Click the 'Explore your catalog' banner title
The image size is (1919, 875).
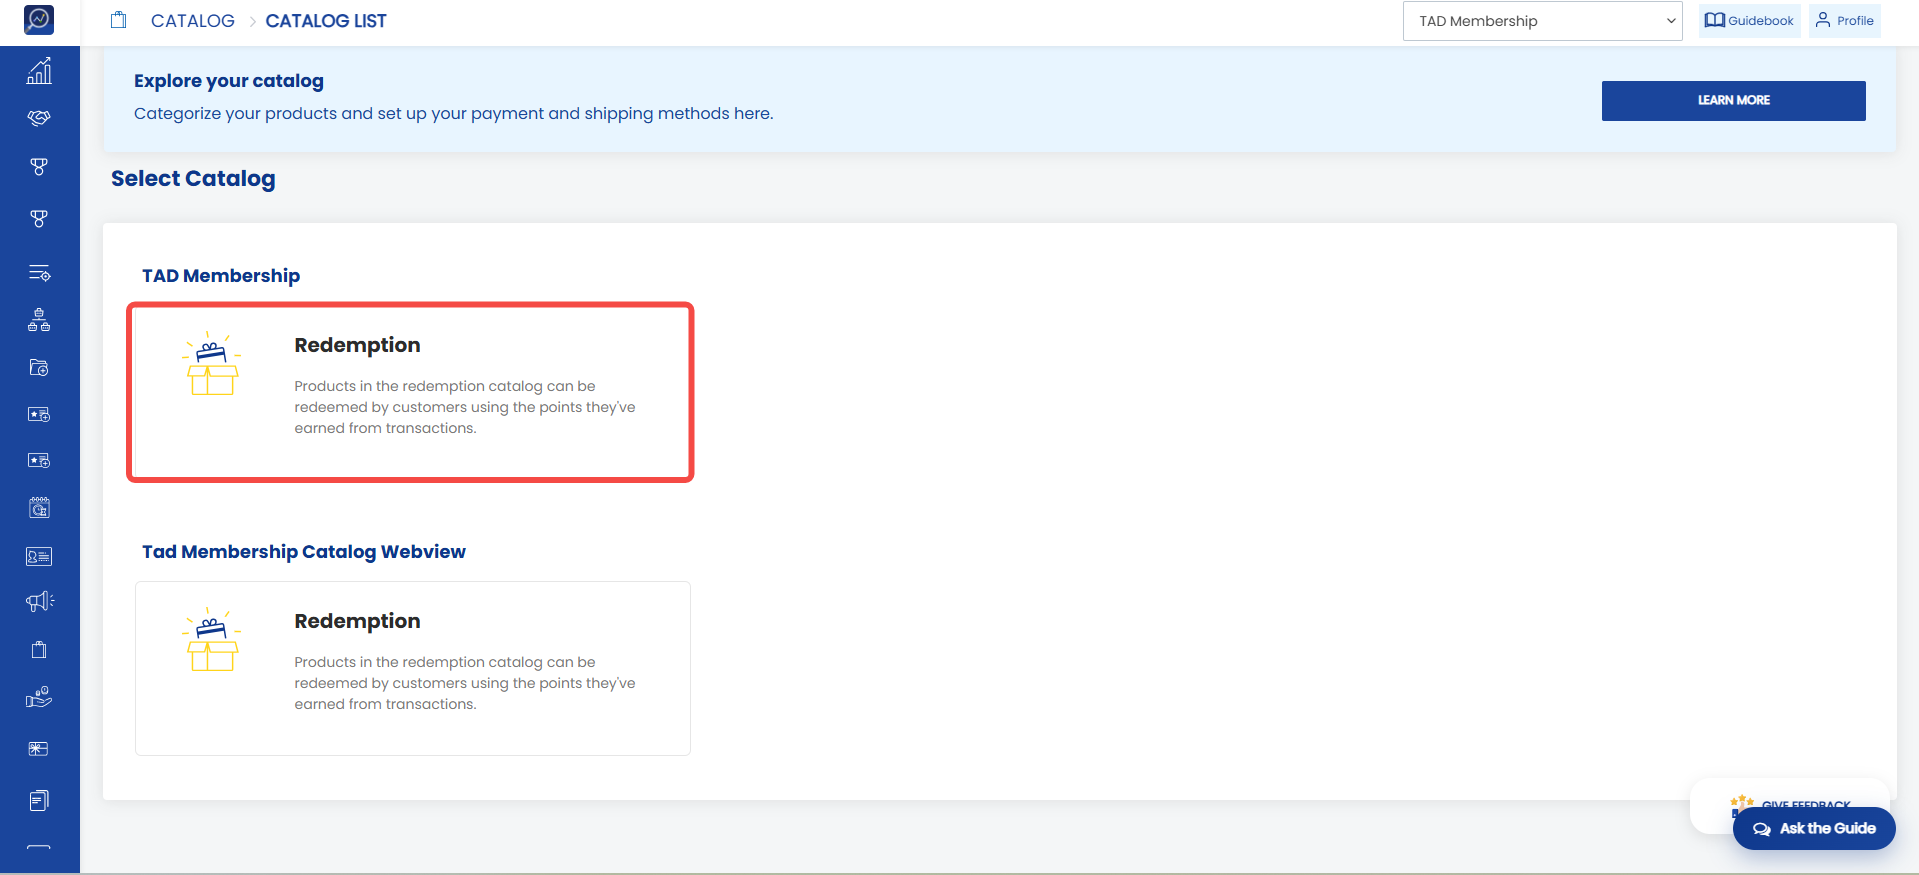pos(229,81)
